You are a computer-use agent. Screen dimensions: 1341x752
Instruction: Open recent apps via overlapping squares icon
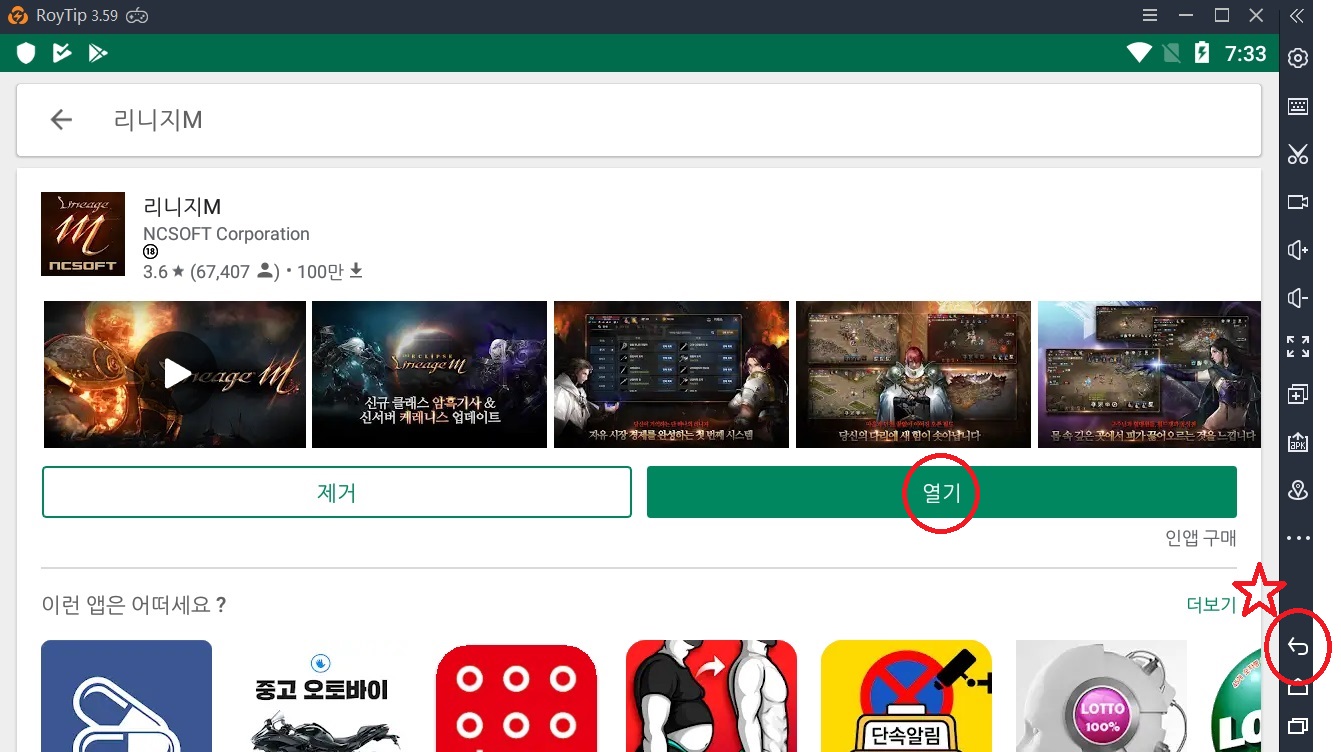1298,725
